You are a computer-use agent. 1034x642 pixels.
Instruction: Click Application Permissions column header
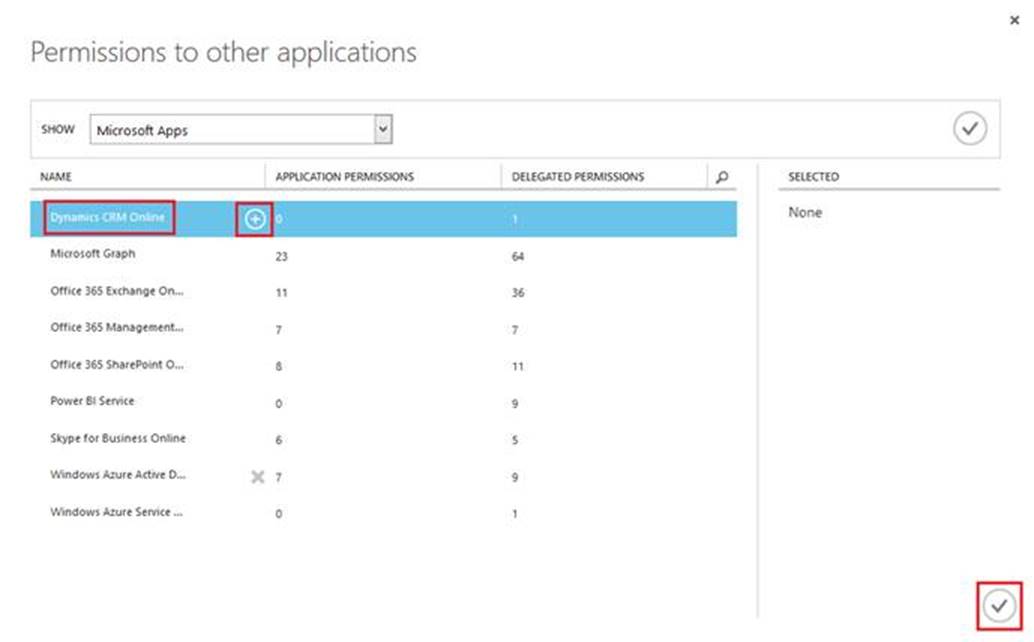(x=345, y=177)
